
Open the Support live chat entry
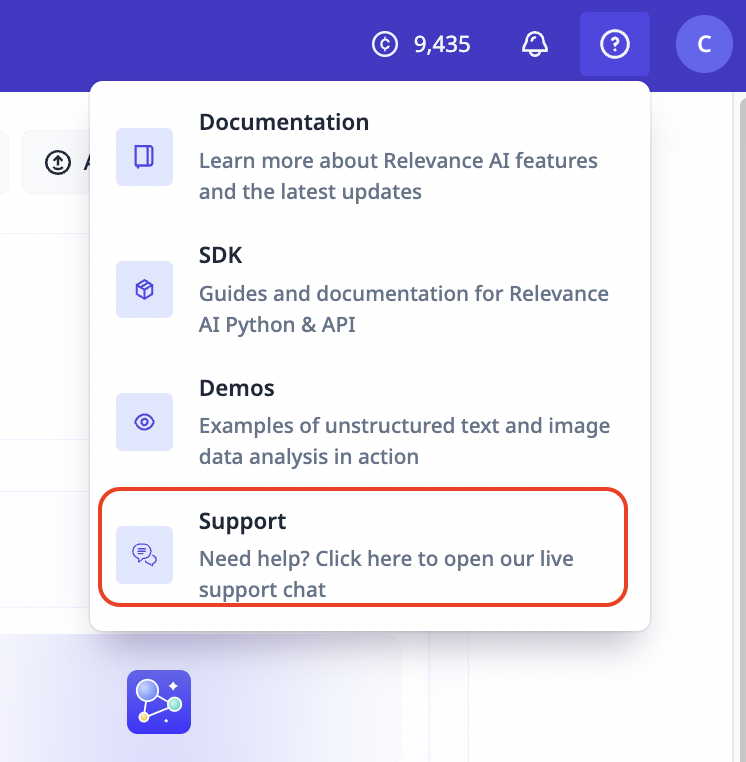tap(363, 547)
